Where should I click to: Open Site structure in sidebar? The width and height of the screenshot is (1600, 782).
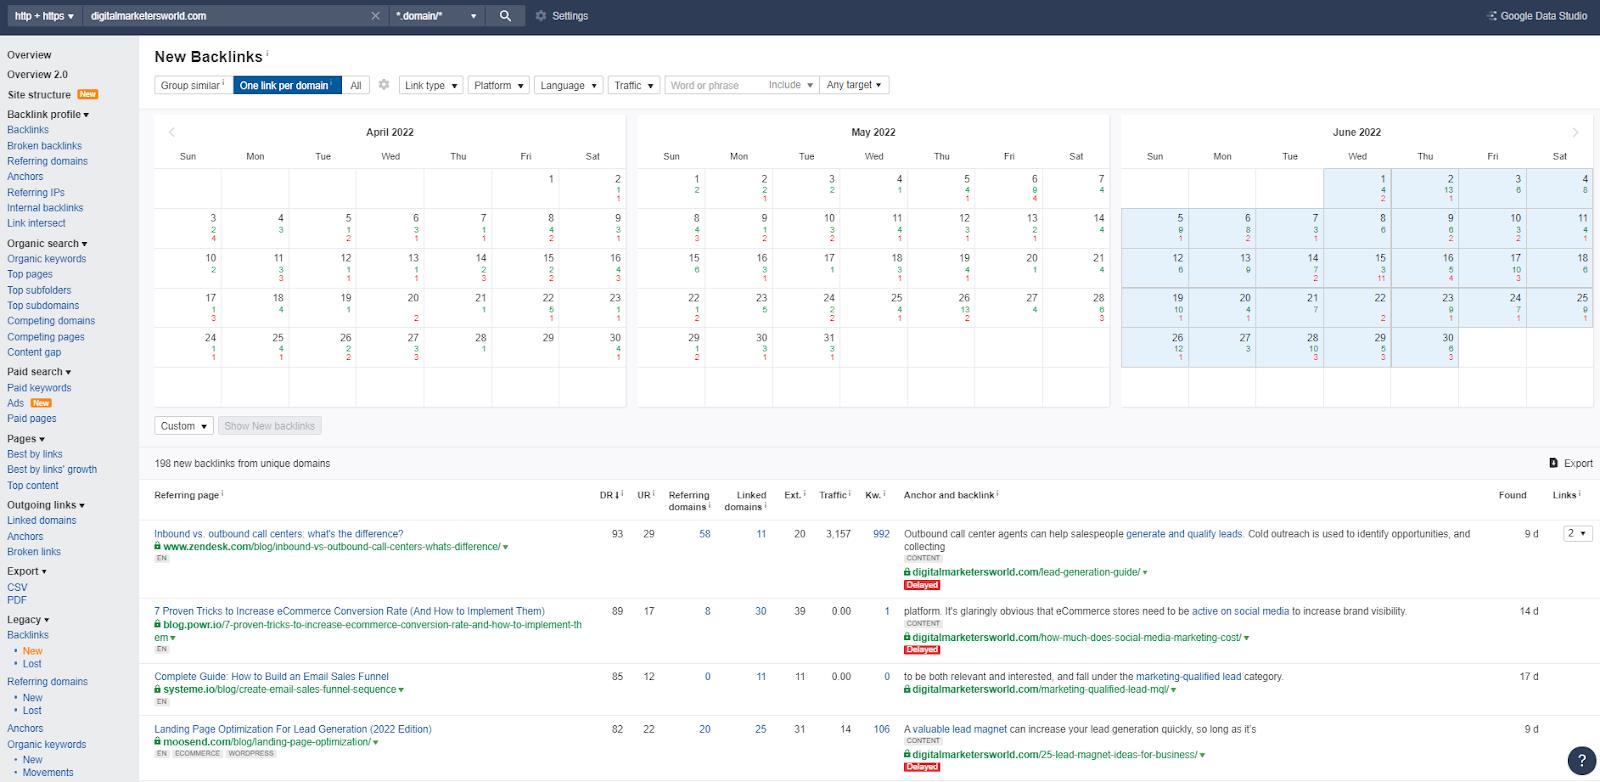[39, 95]
